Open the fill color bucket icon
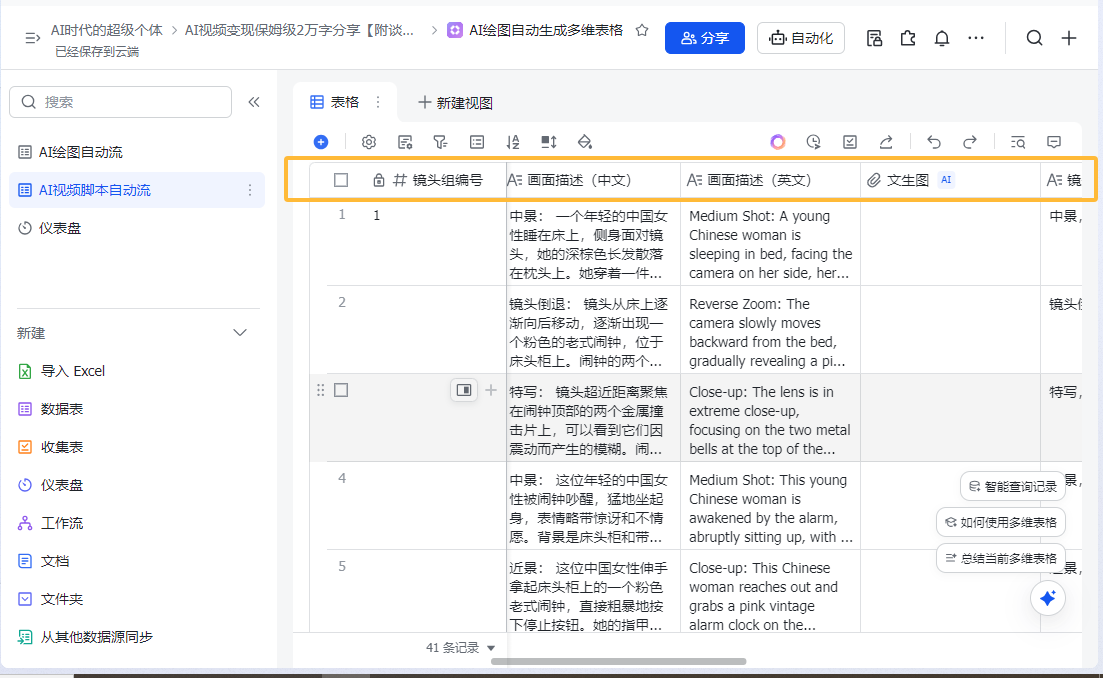The height and width of the screenshot is (678, 1103). pyautogui.click(x=585, y=142)
